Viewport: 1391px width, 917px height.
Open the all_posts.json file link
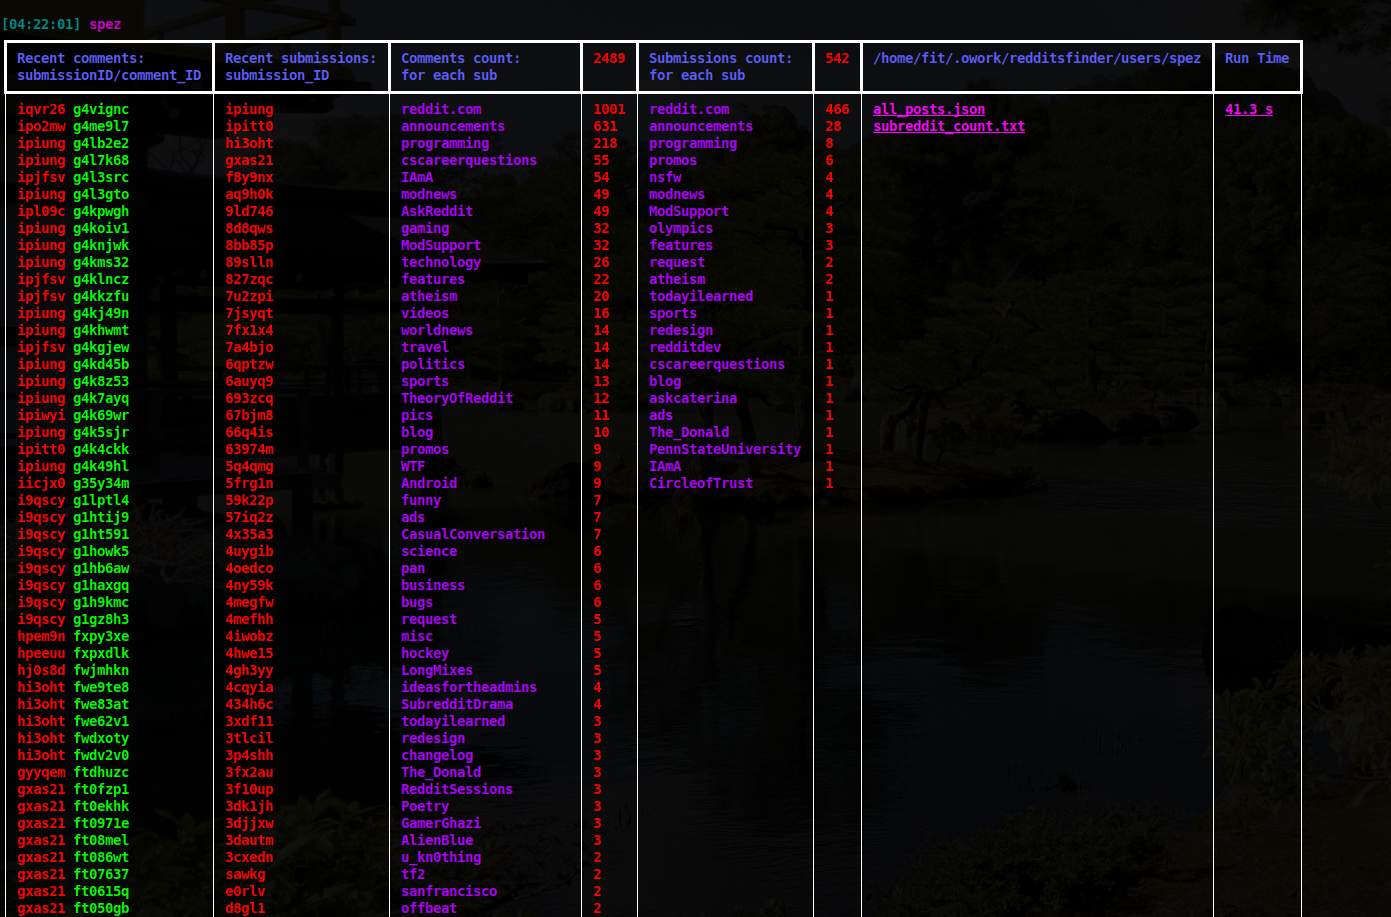[x=929, y=109]
